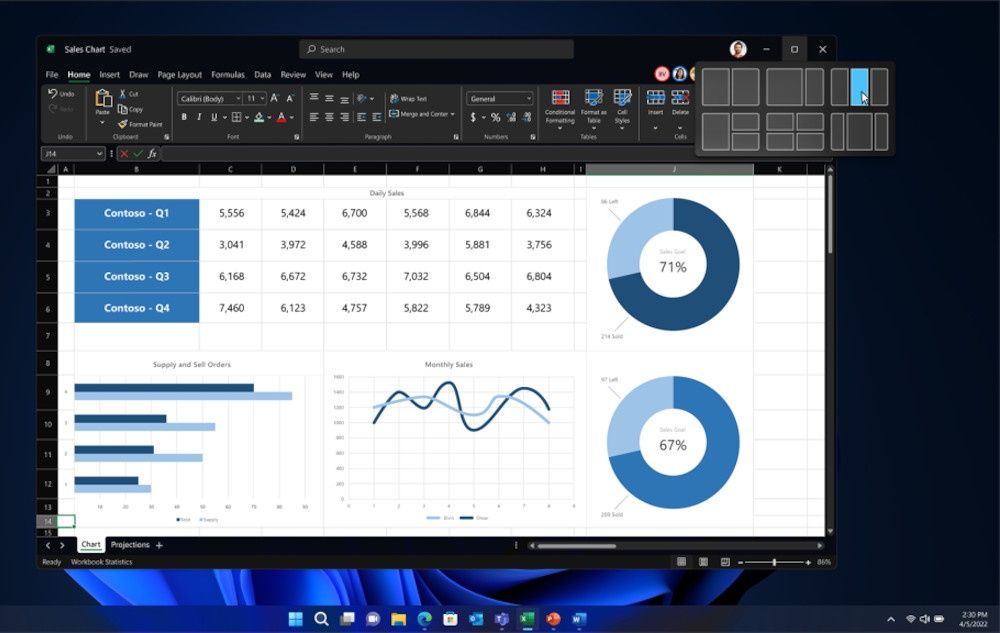Toggle bold formatting

(184, 117)
